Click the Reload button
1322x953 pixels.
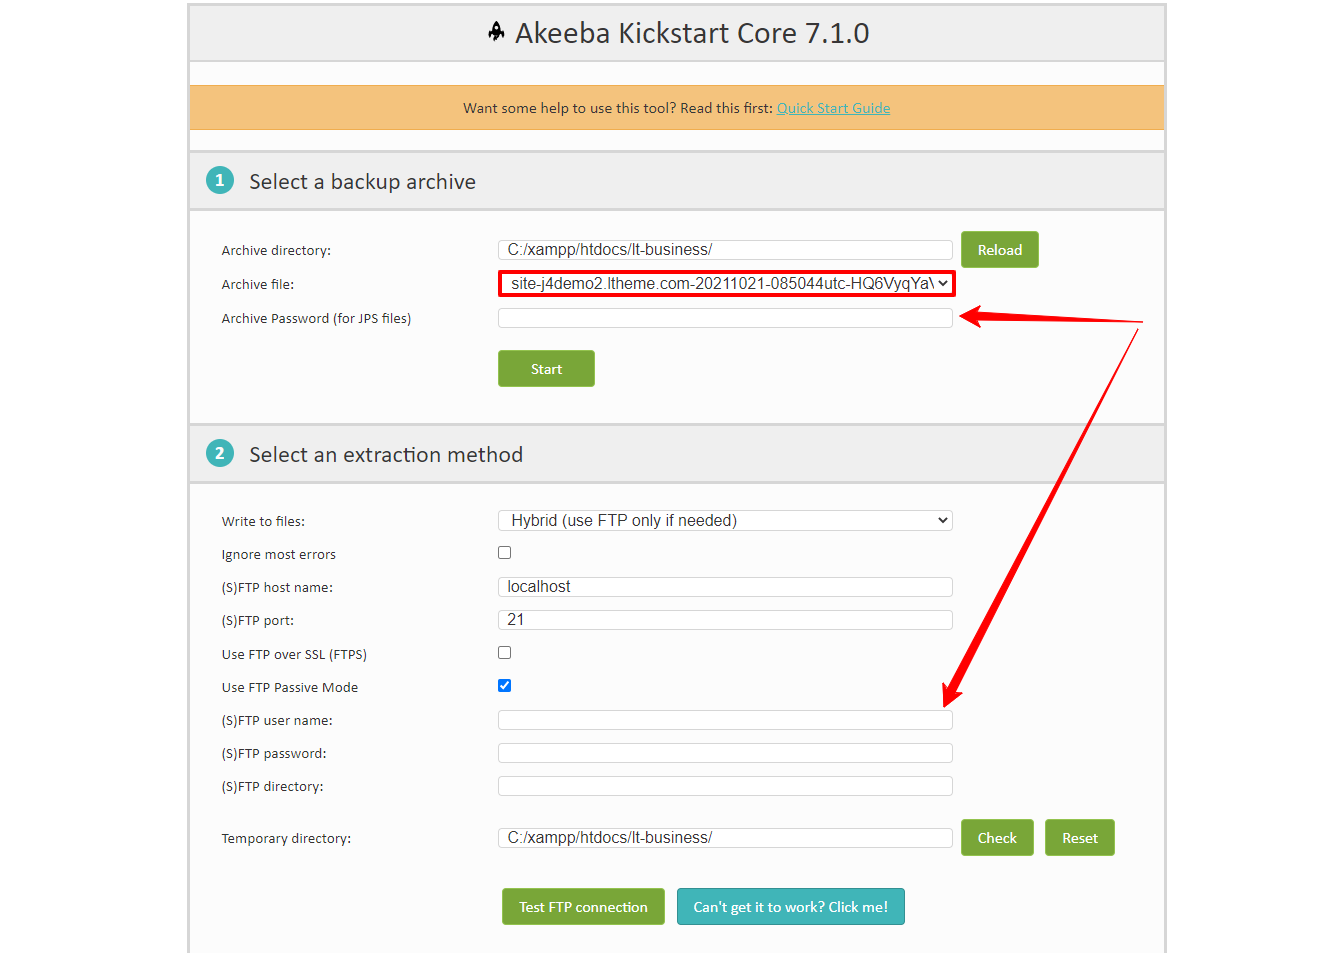point(1000,250)
